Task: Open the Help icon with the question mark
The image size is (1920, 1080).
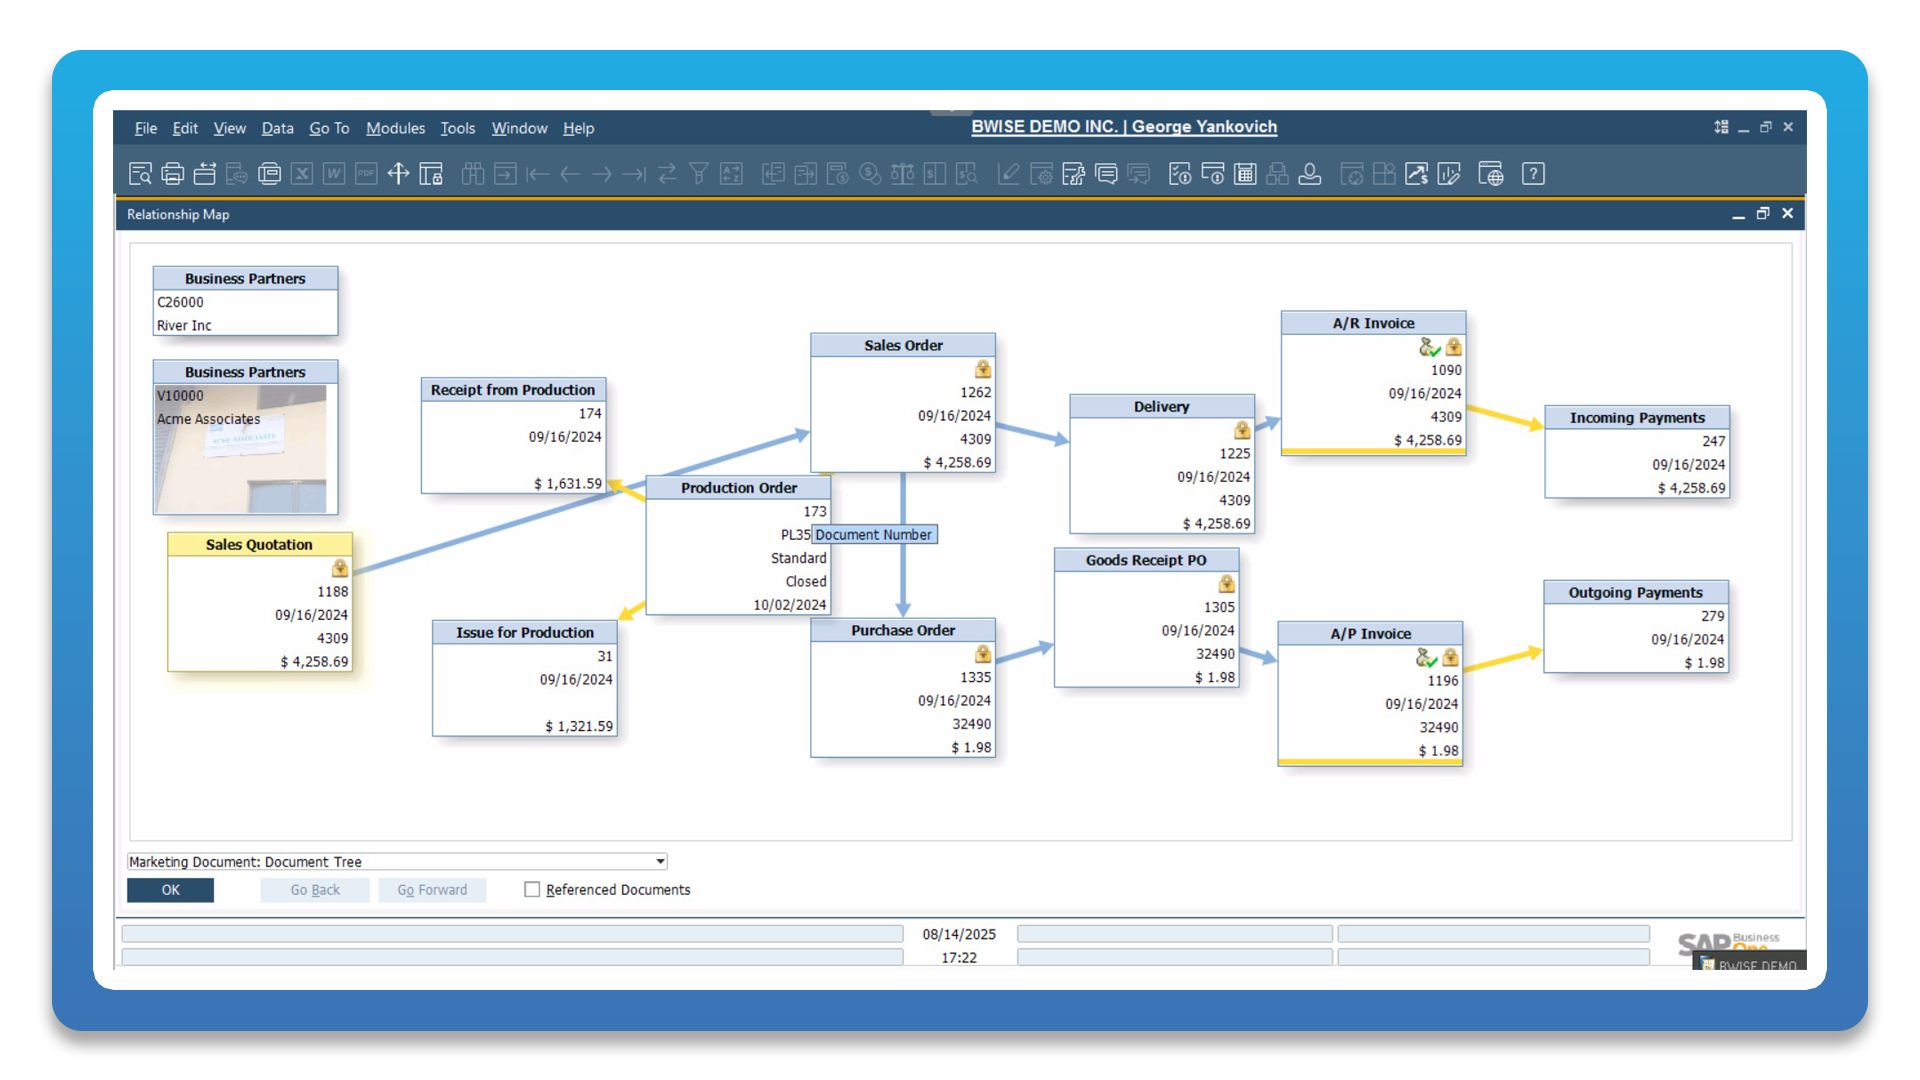Action: coord(1534,173)
